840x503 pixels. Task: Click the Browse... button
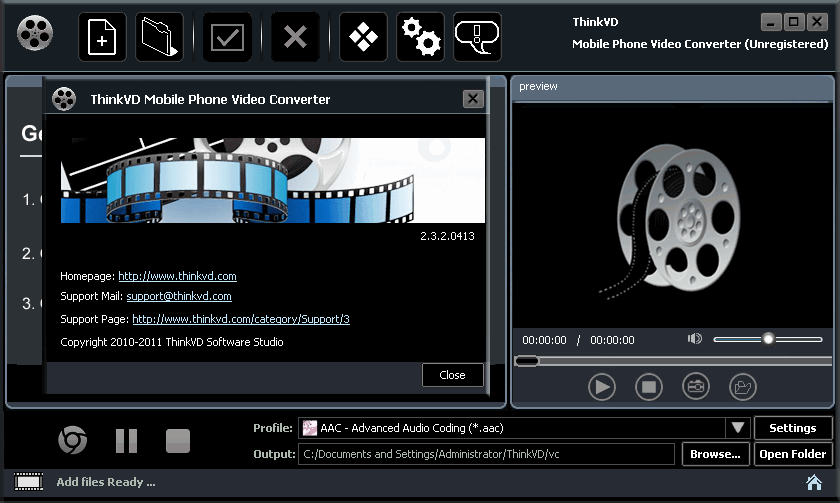(x=715, y=454)
